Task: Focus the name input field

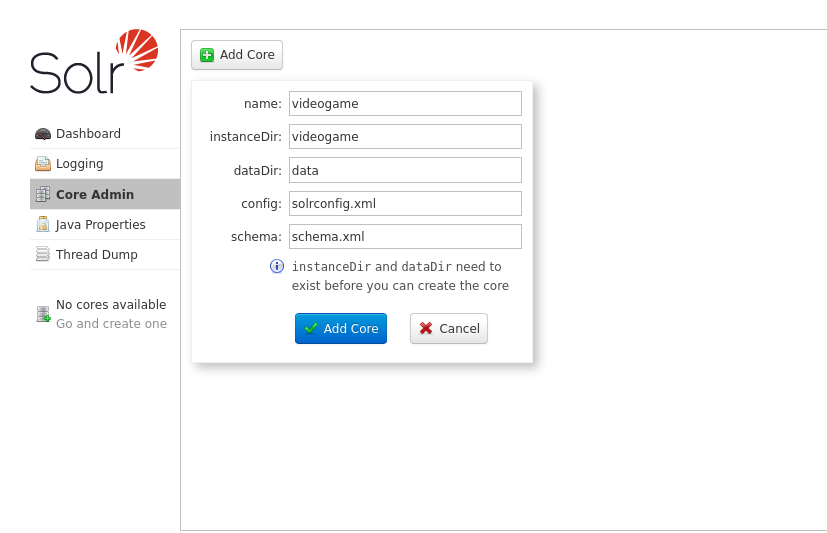Action: (x=405, y=104)
